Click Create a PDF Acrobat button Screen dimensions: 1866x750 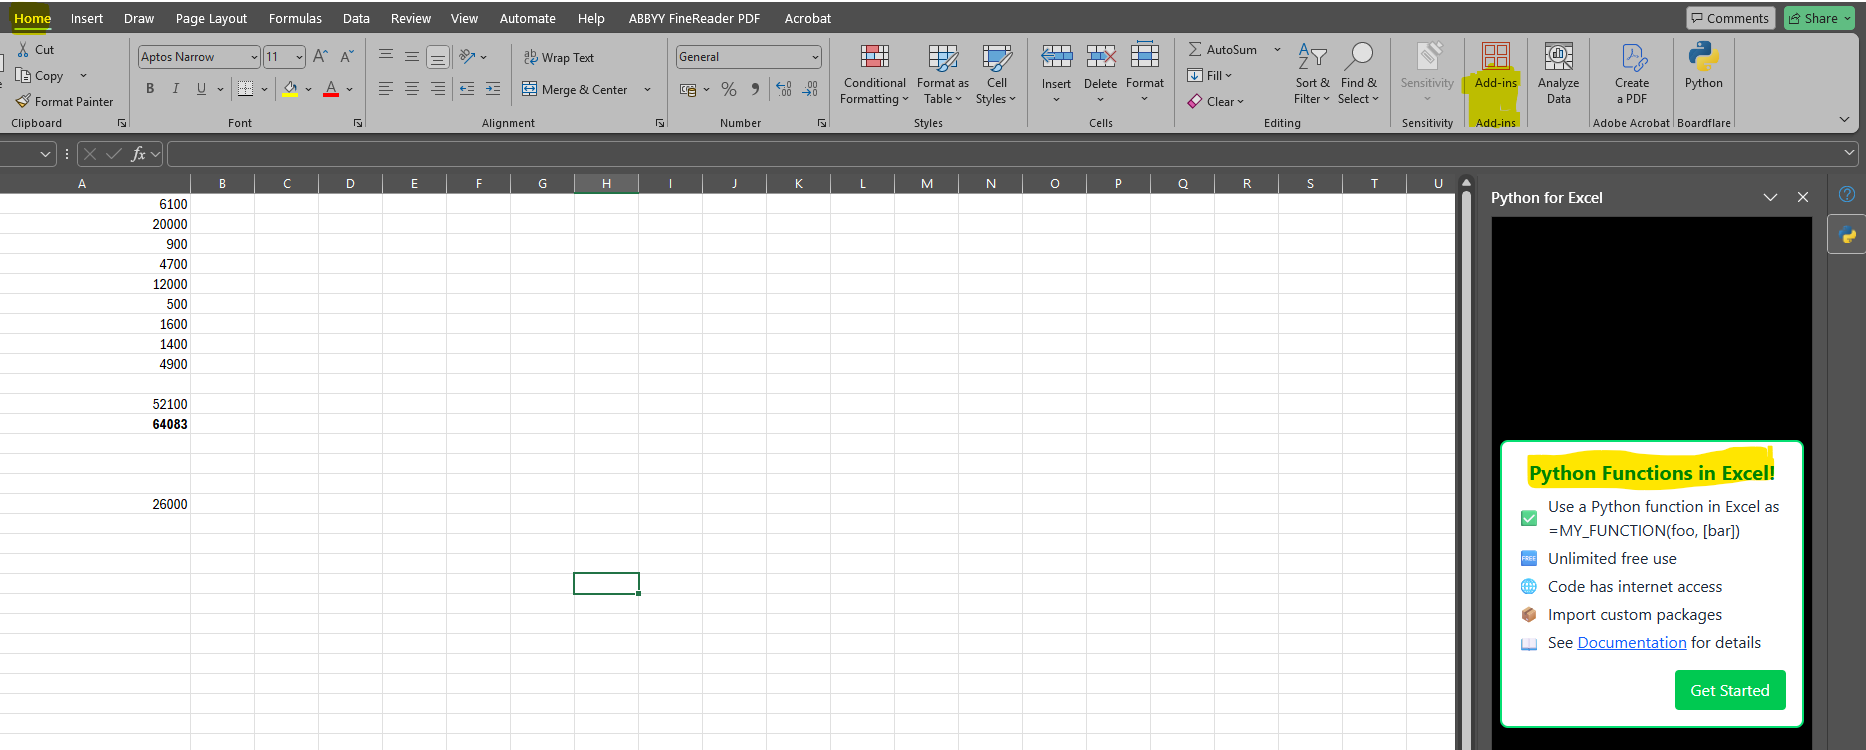coord(1632,74)
